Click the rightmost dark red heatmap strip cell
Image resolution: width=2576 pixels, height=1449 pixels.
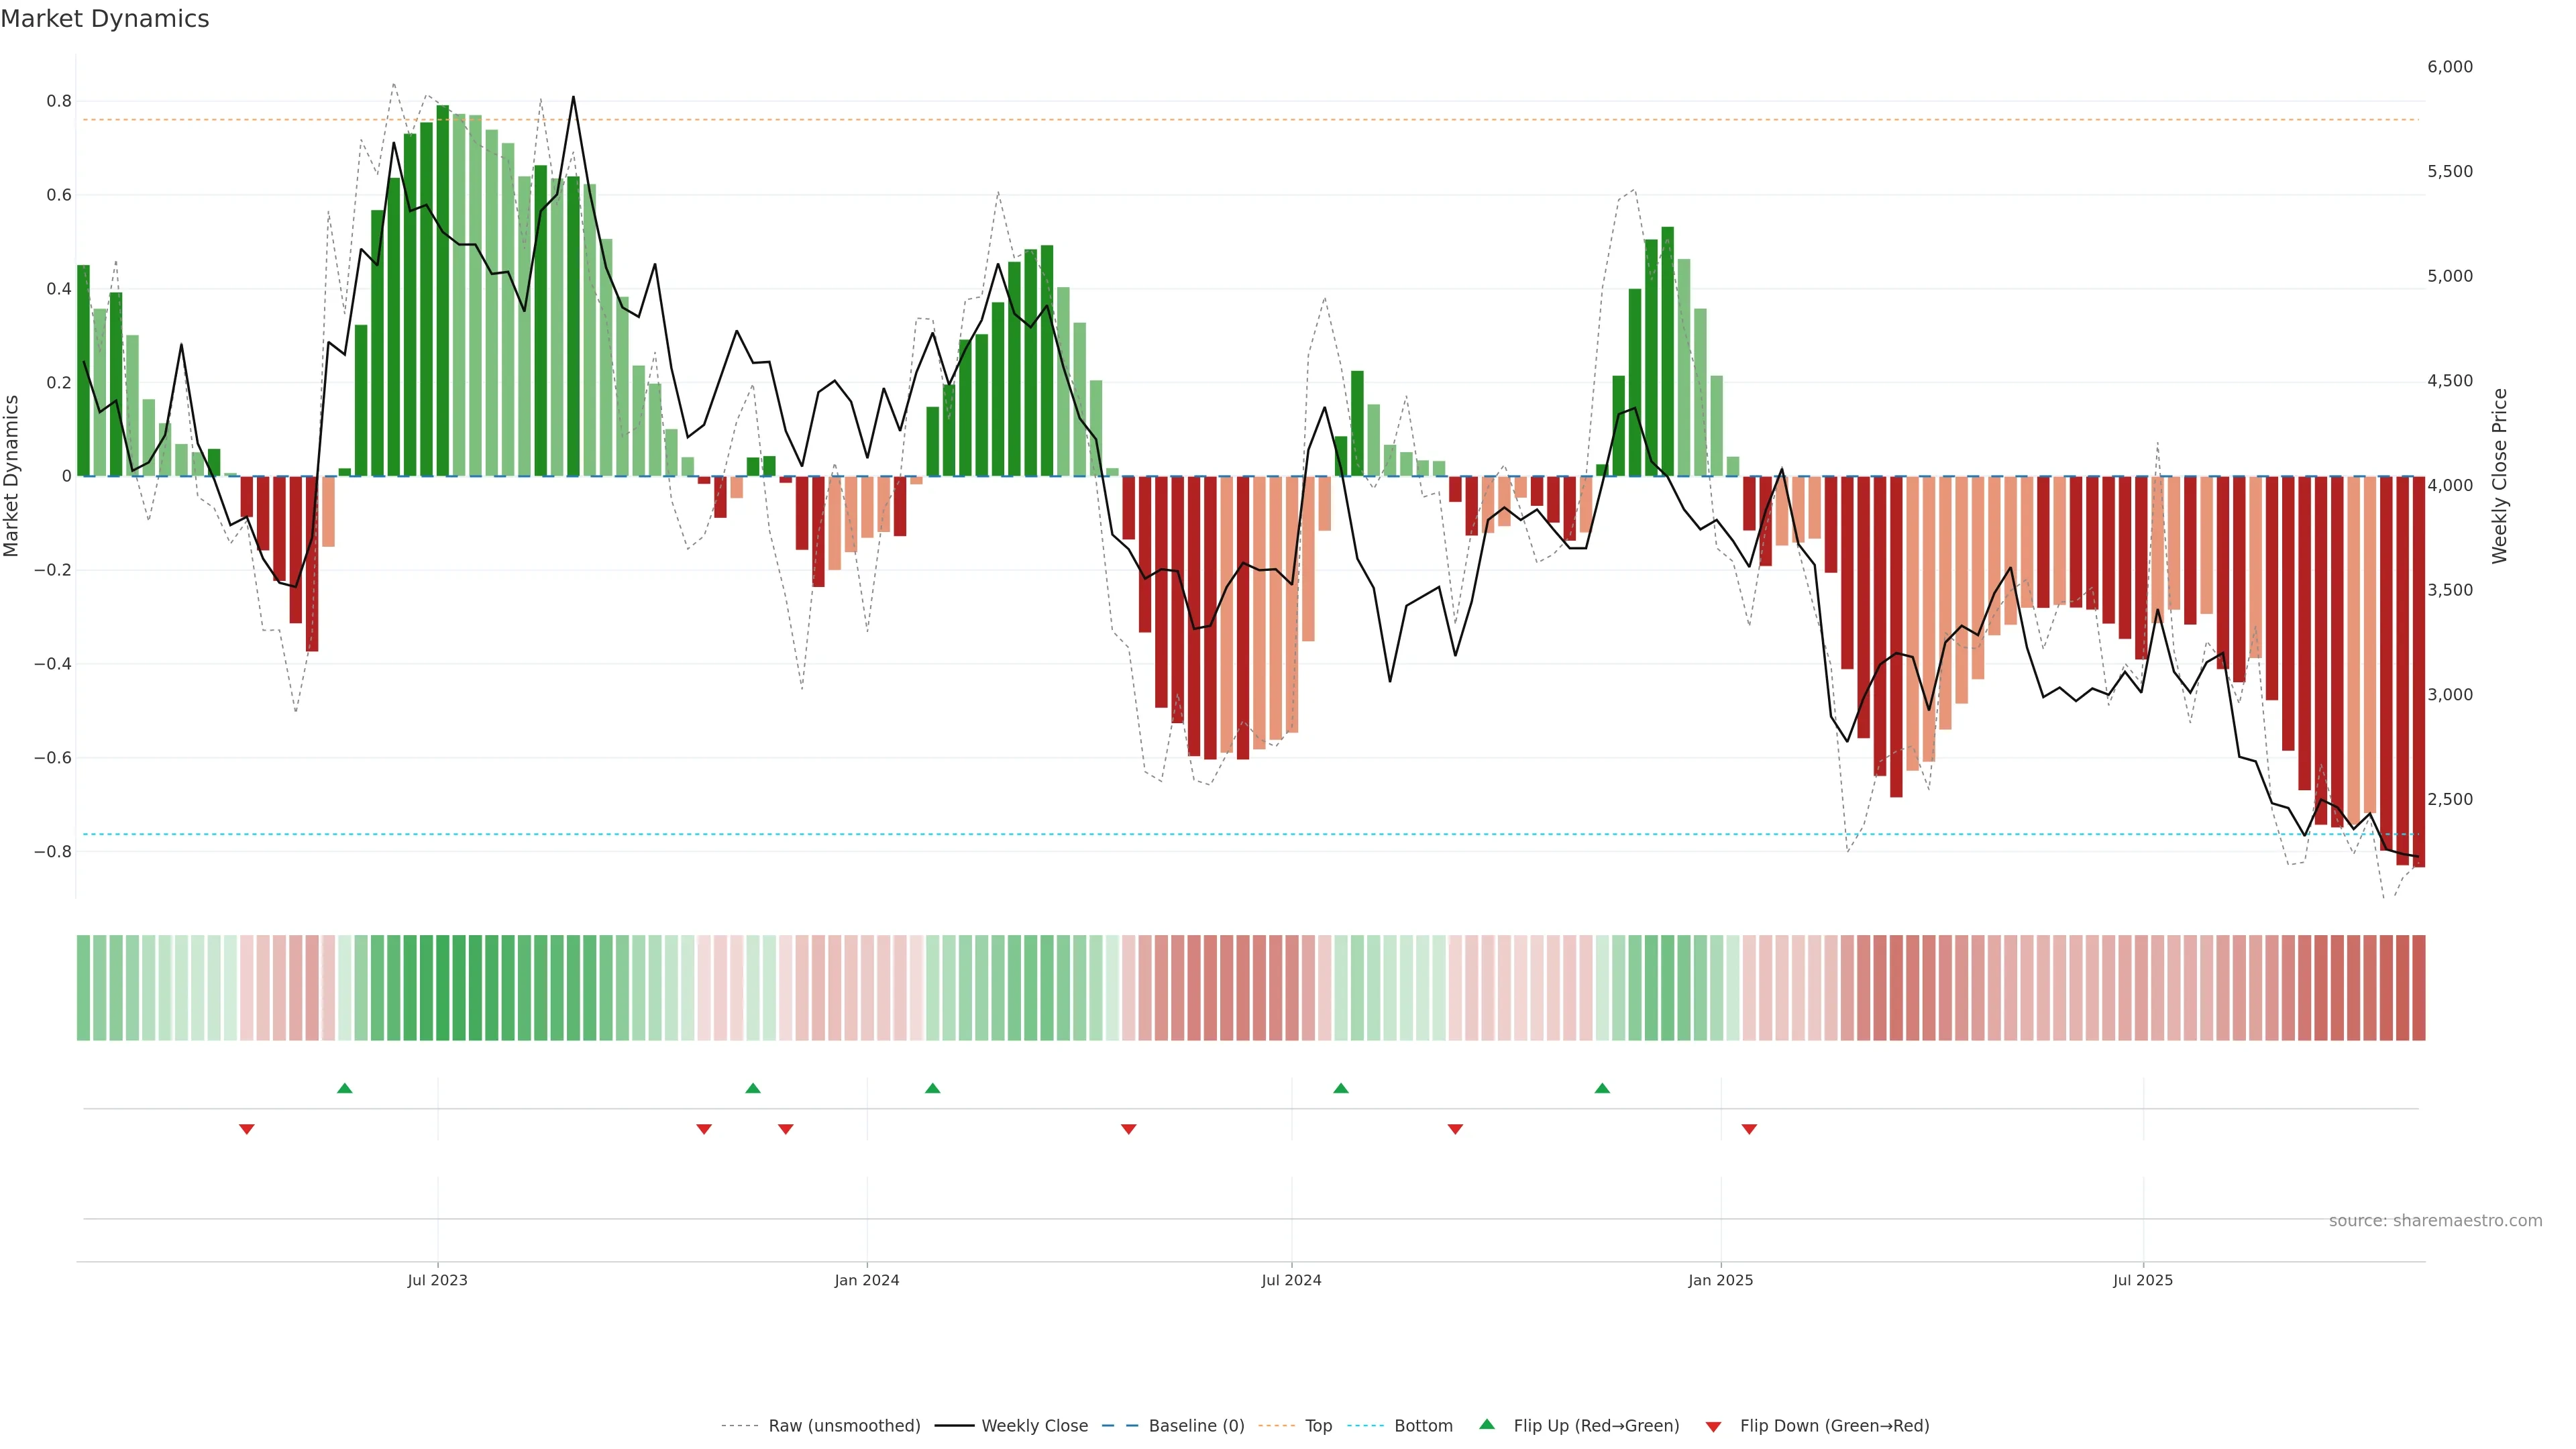[2418, 988]
